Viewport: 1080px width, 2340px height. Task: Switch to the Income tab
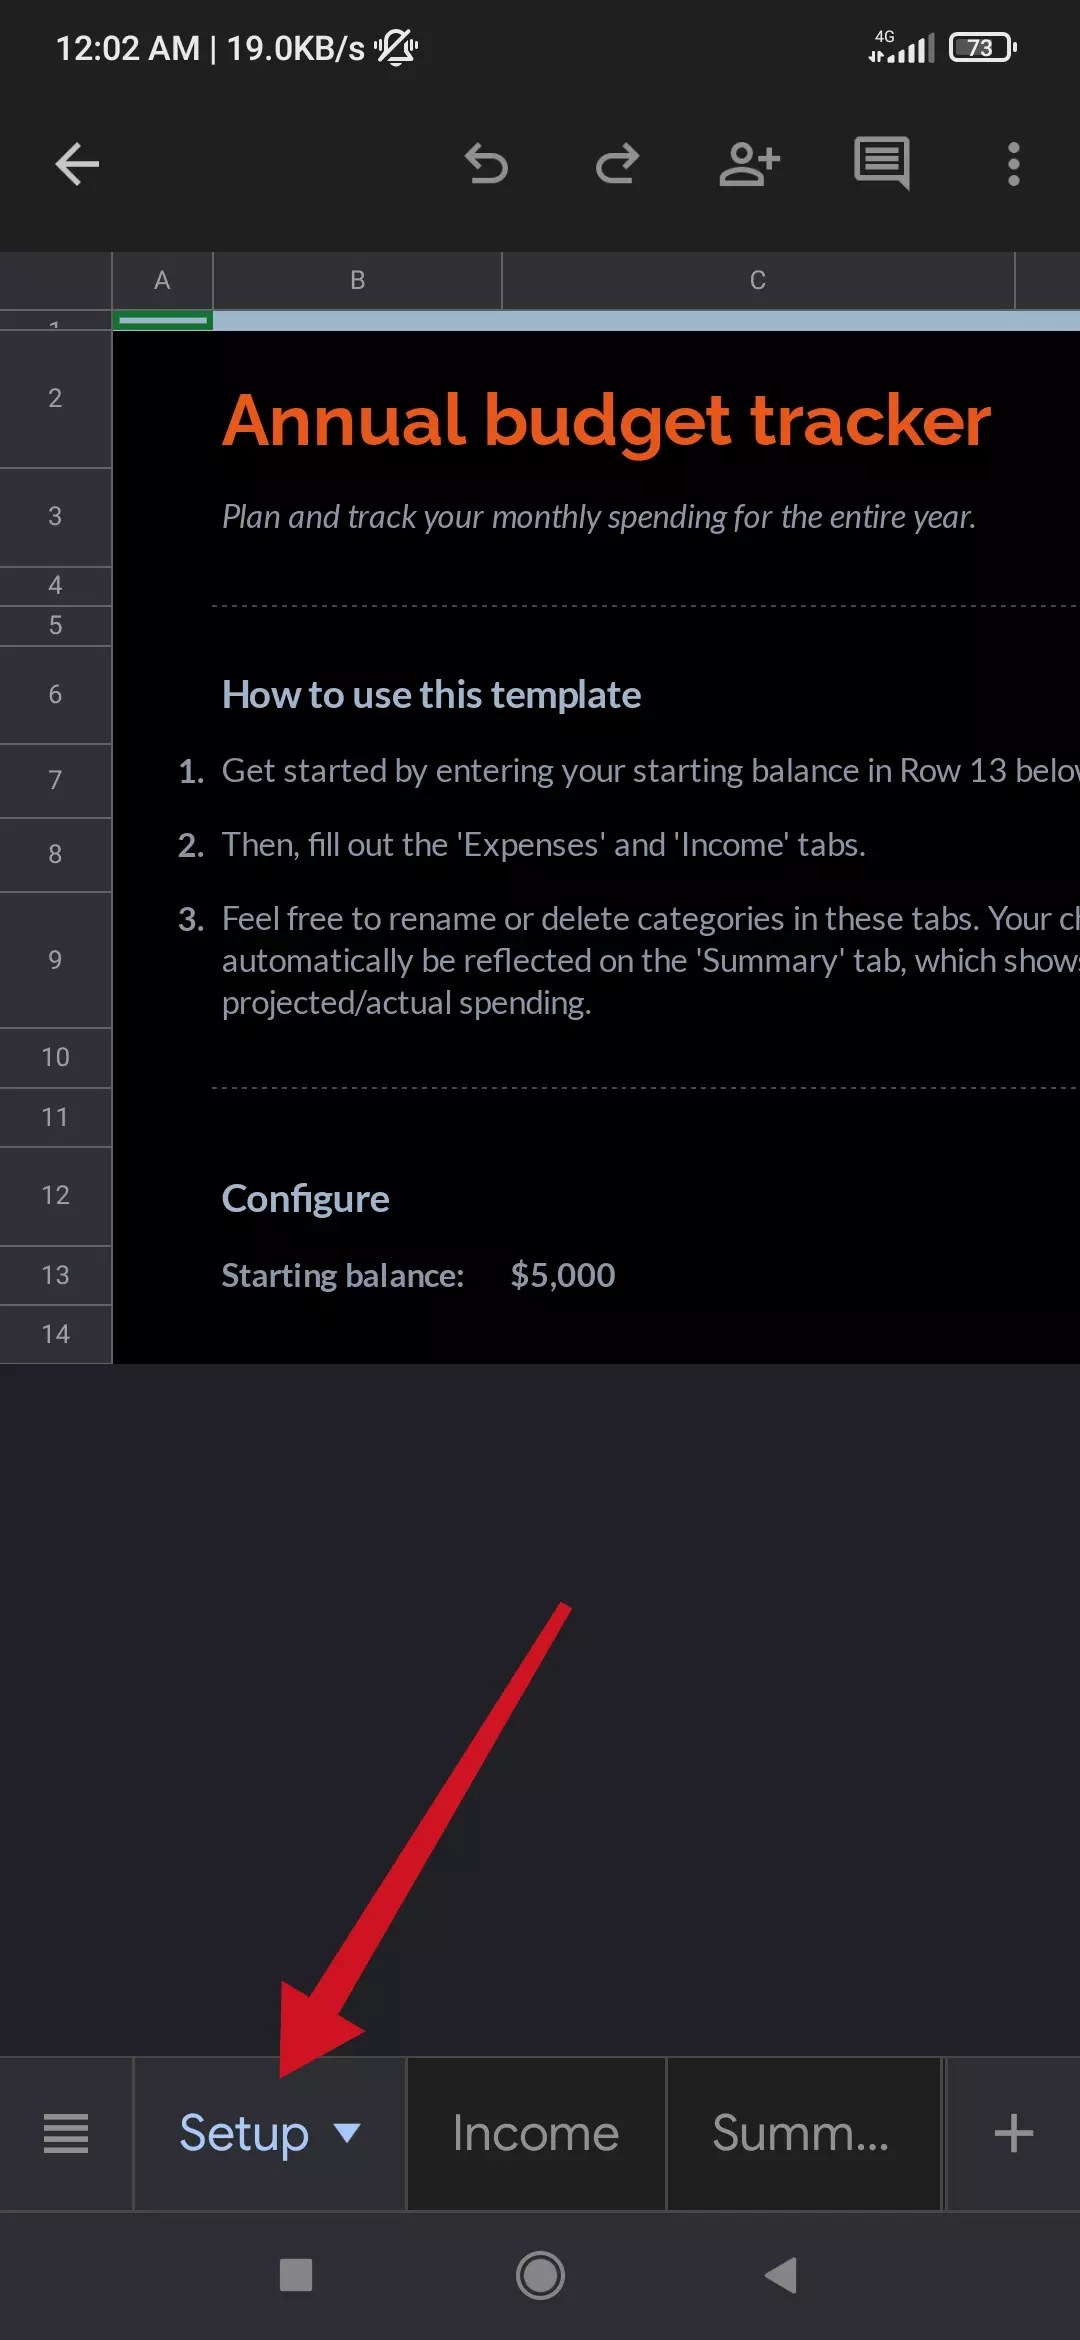click(x=535, y=2134)
